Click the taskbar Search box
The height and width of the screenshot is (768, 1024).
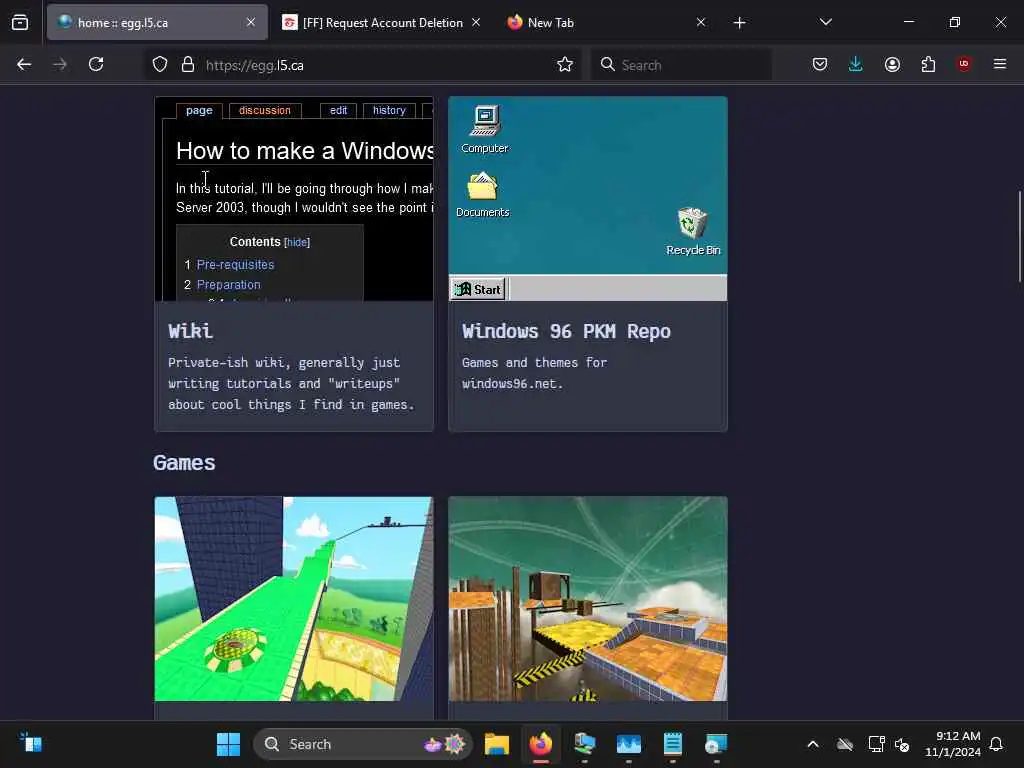[x=362, y=744]
